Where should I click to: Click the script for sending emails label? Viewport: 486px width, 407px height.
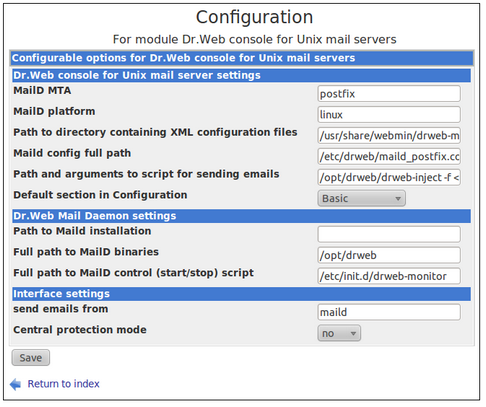[x=146, y=174]
